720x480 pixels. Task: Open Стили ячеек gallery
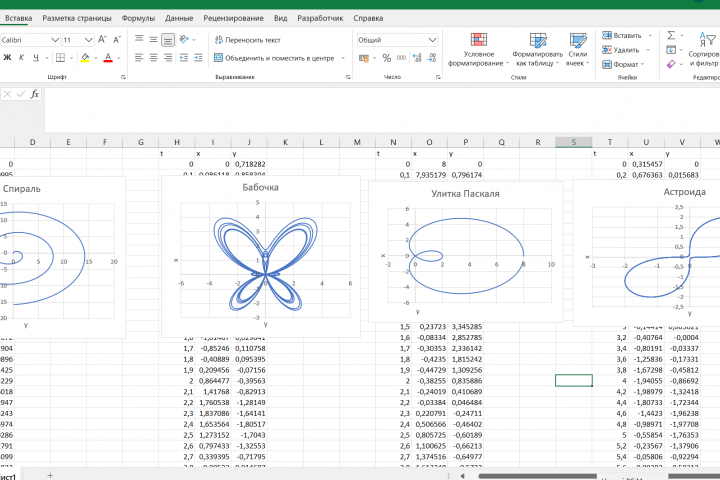click(x=578, y=50)
